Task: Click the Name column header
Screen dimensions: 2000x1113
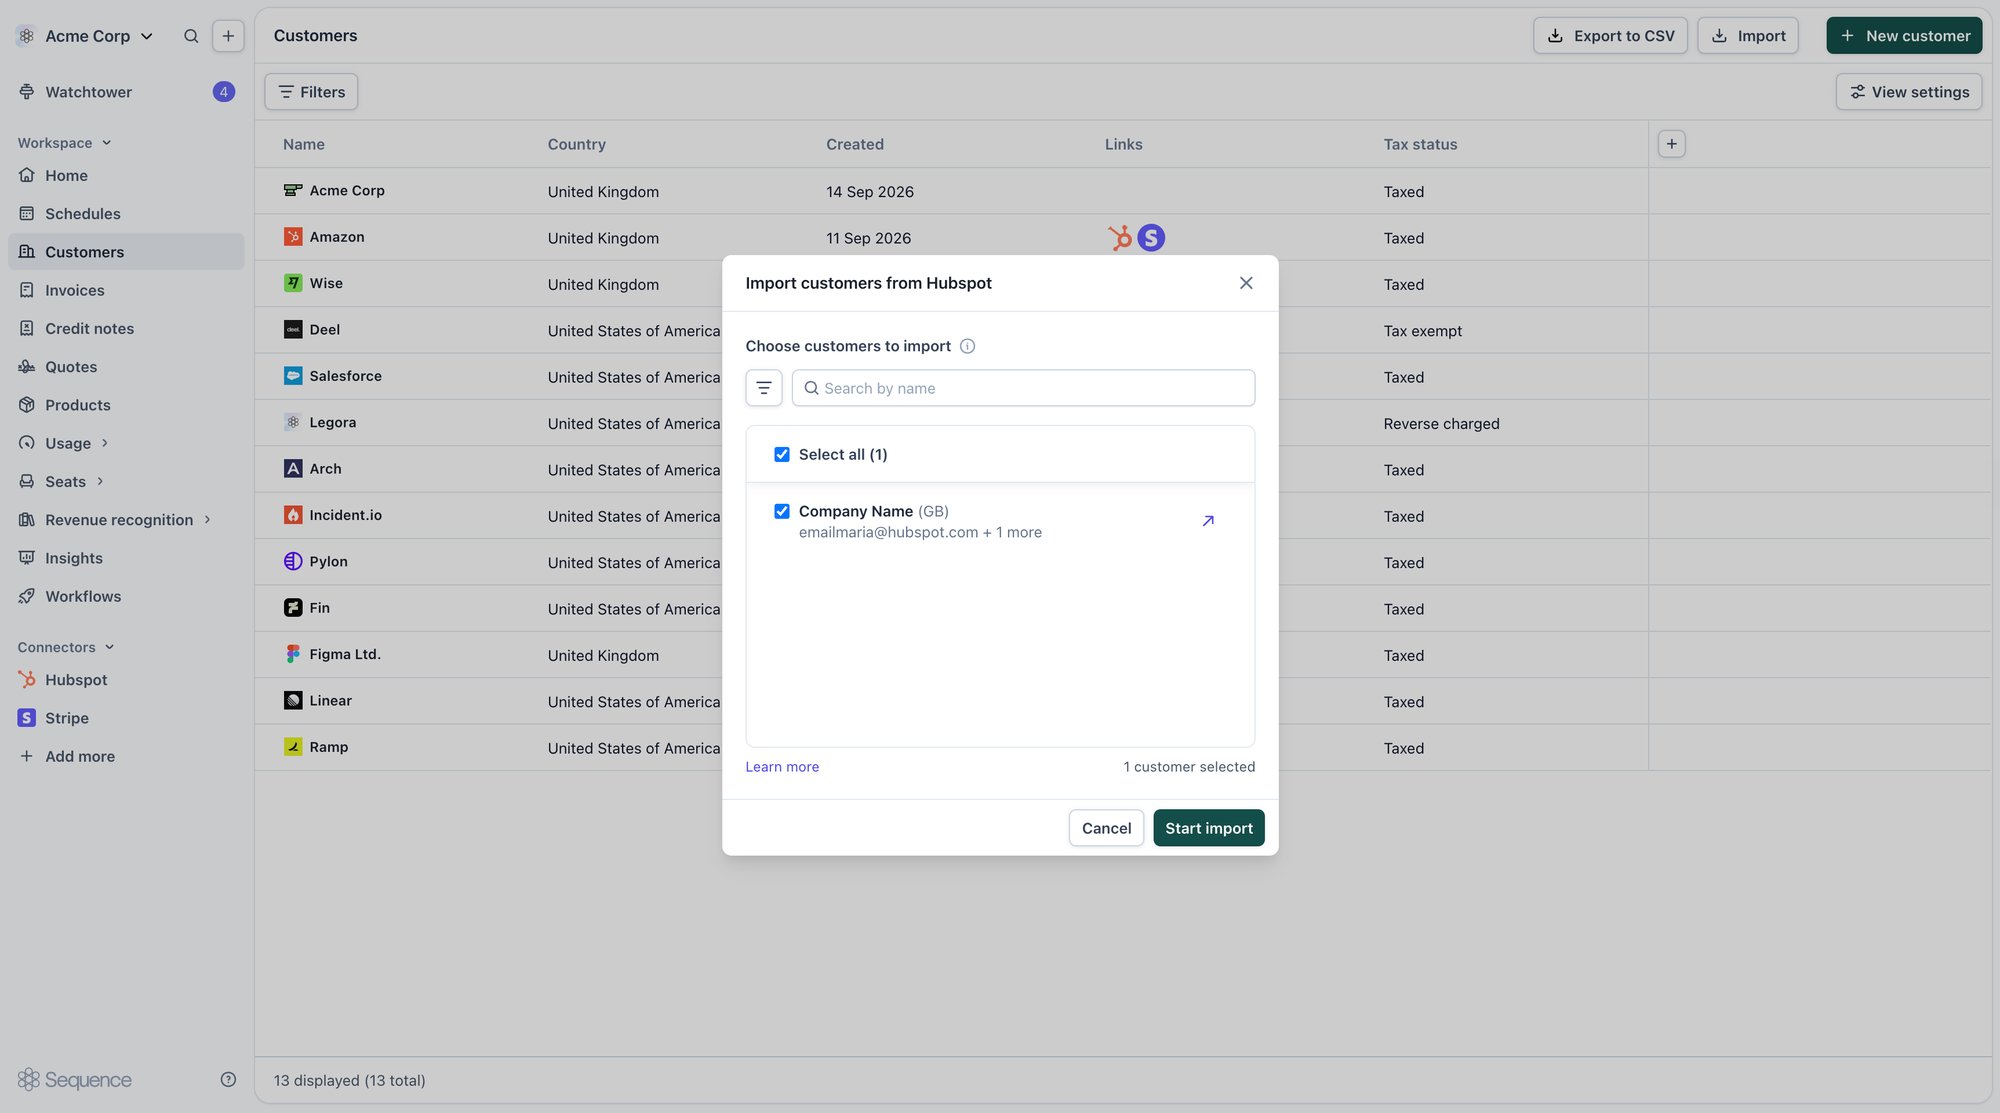Action: pyautogui.click(x=304, y=144)
